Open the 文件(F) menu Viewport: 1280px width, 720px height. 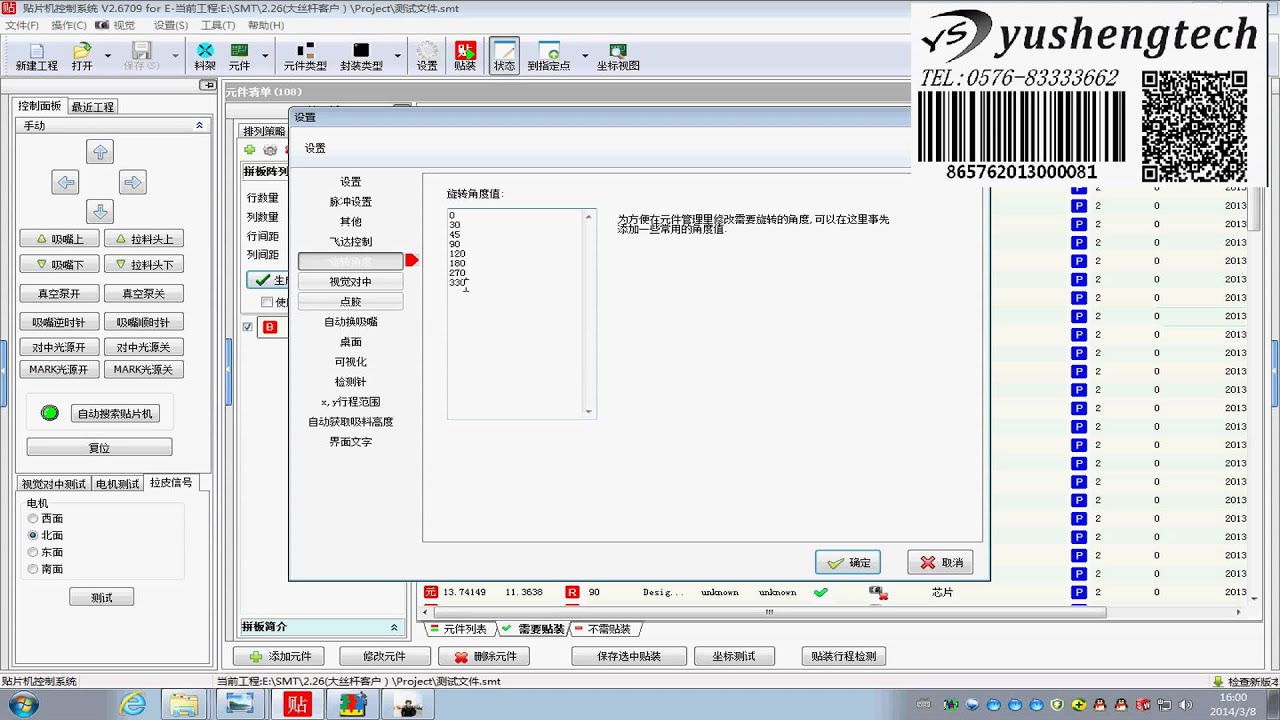22,25
